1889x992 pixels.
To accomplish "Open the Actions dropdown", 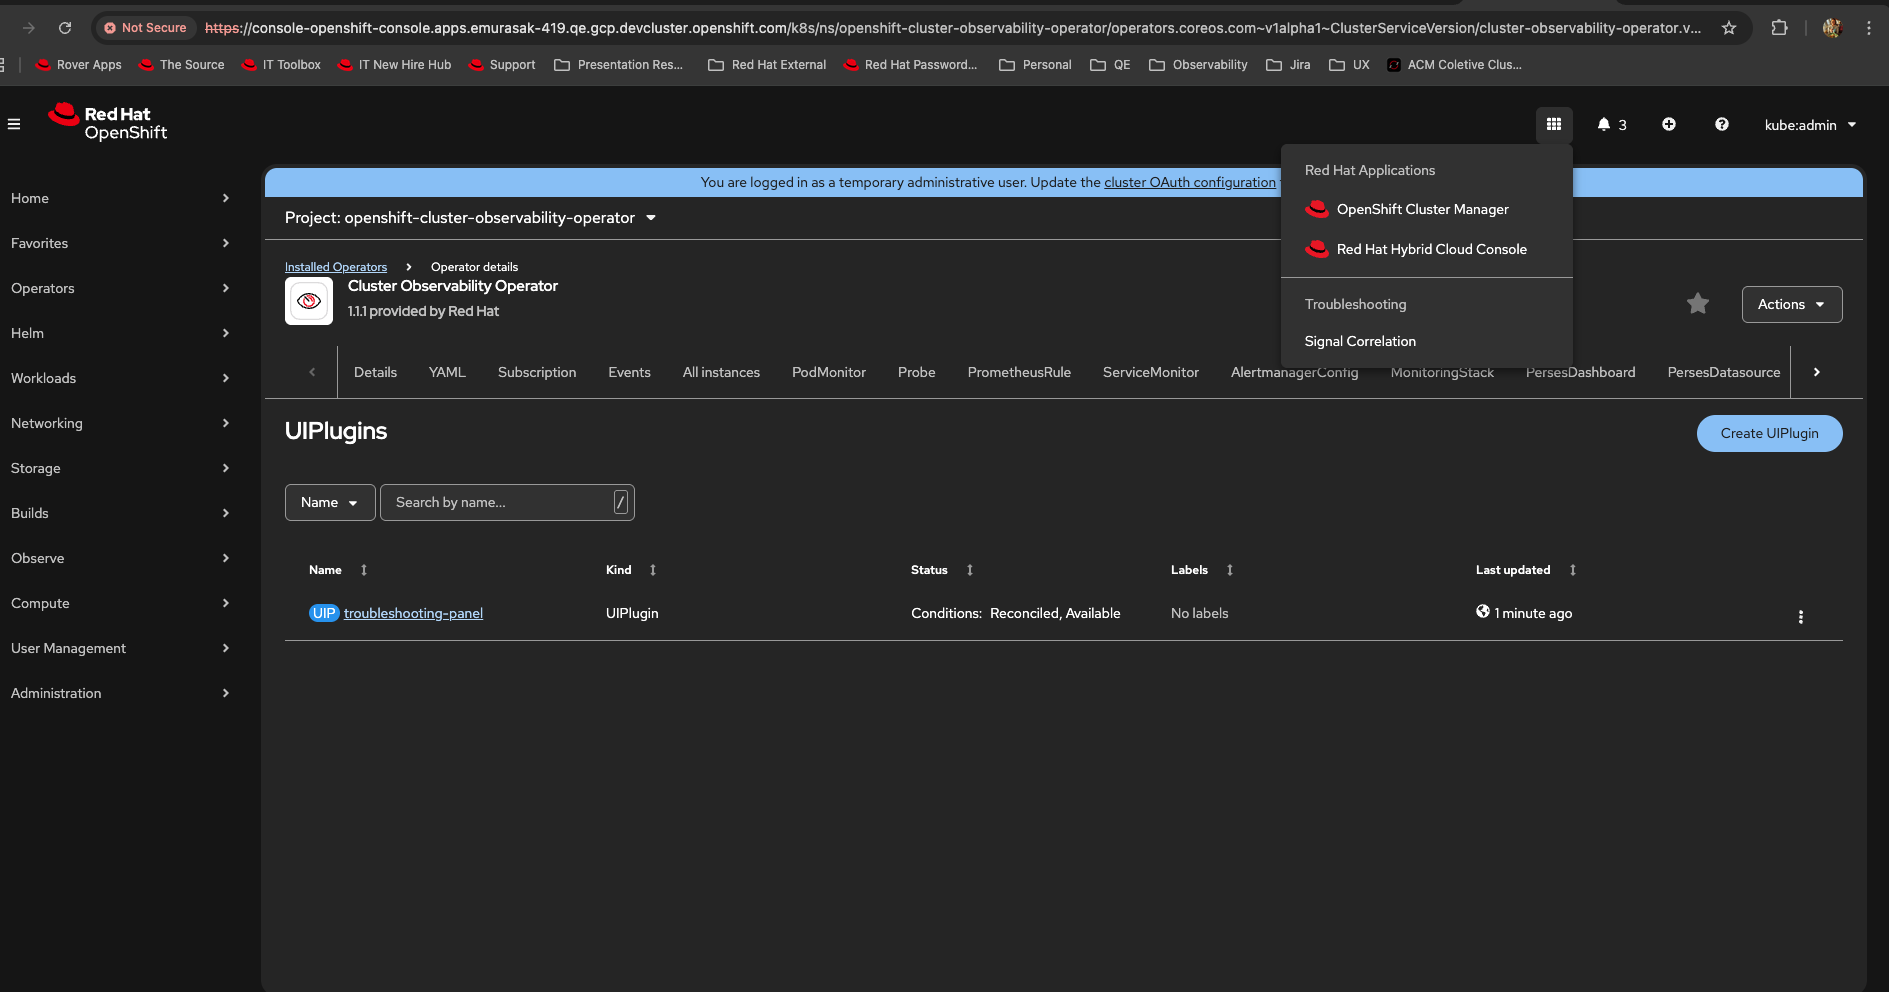I will [x=1791, y=305].
